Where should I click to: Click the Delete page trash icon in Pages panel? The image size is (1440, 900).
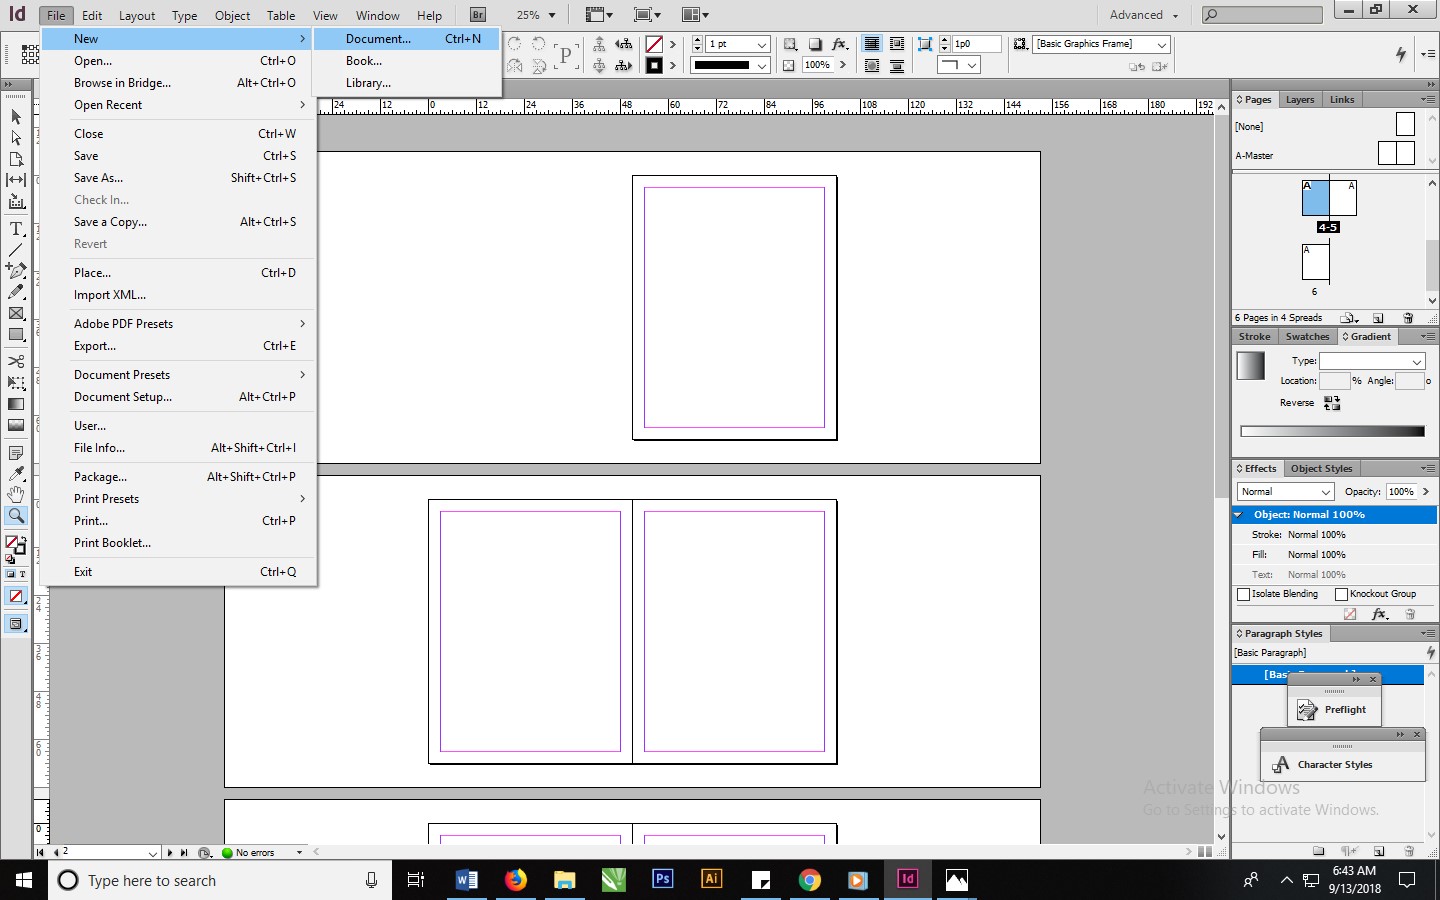click(1409, 318)
